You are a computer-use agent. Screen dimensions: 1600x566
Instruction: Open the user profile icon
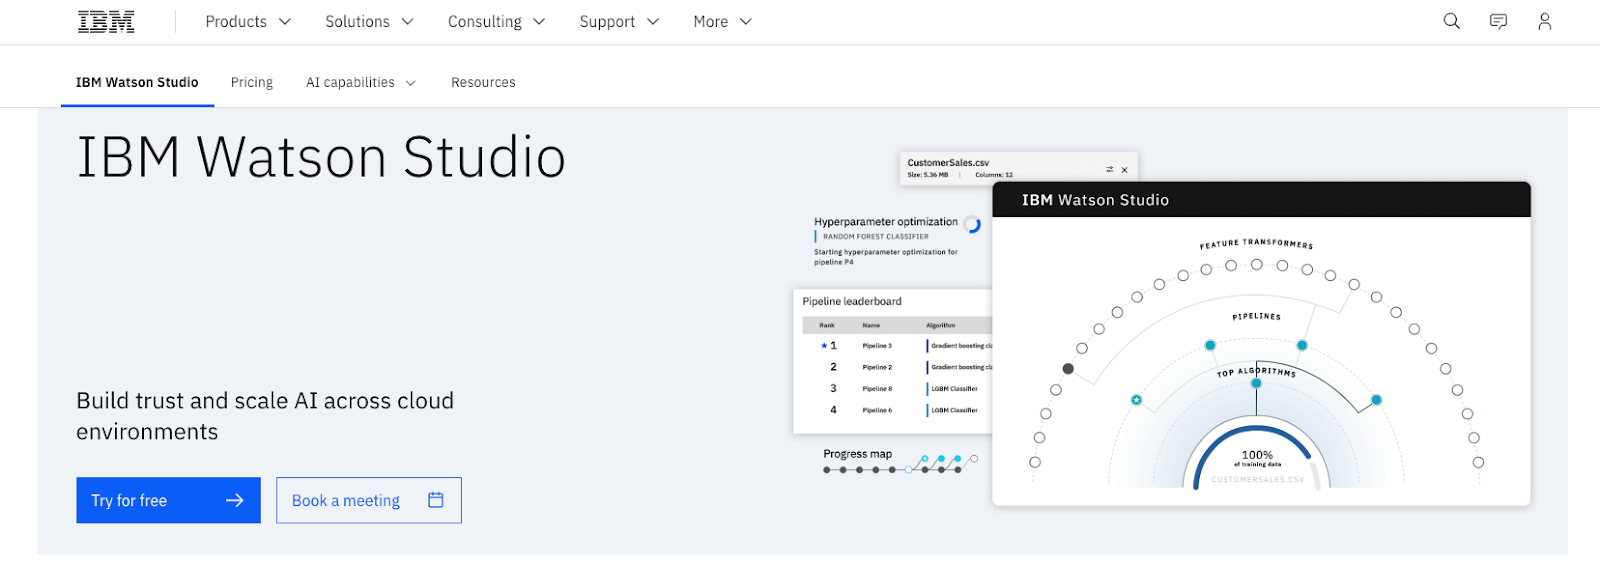(1545, 21)
